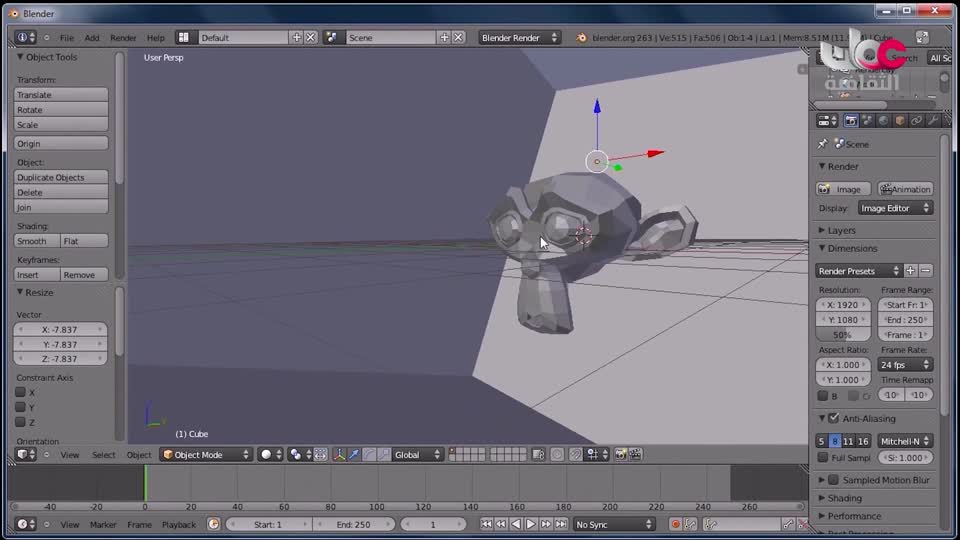960x540 pixels.
Task: Open the Add menu
Action: (x=92, y=37)
